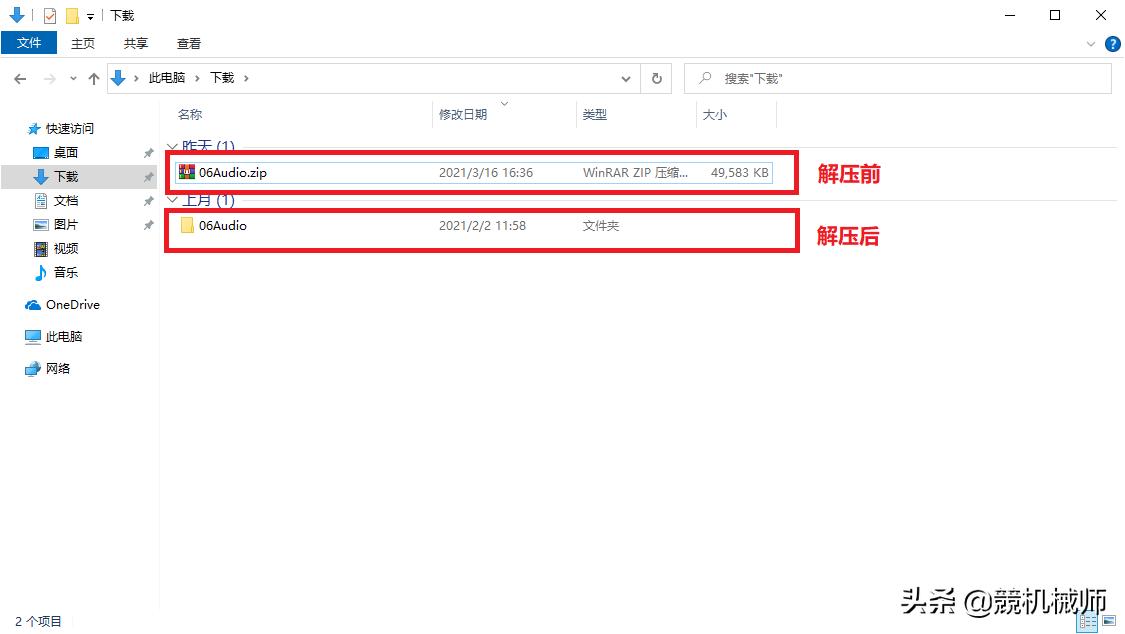Screen dimensions: 1125x634
Task: Open OneDrive in the navigation pane
Action: pos(72,305)
